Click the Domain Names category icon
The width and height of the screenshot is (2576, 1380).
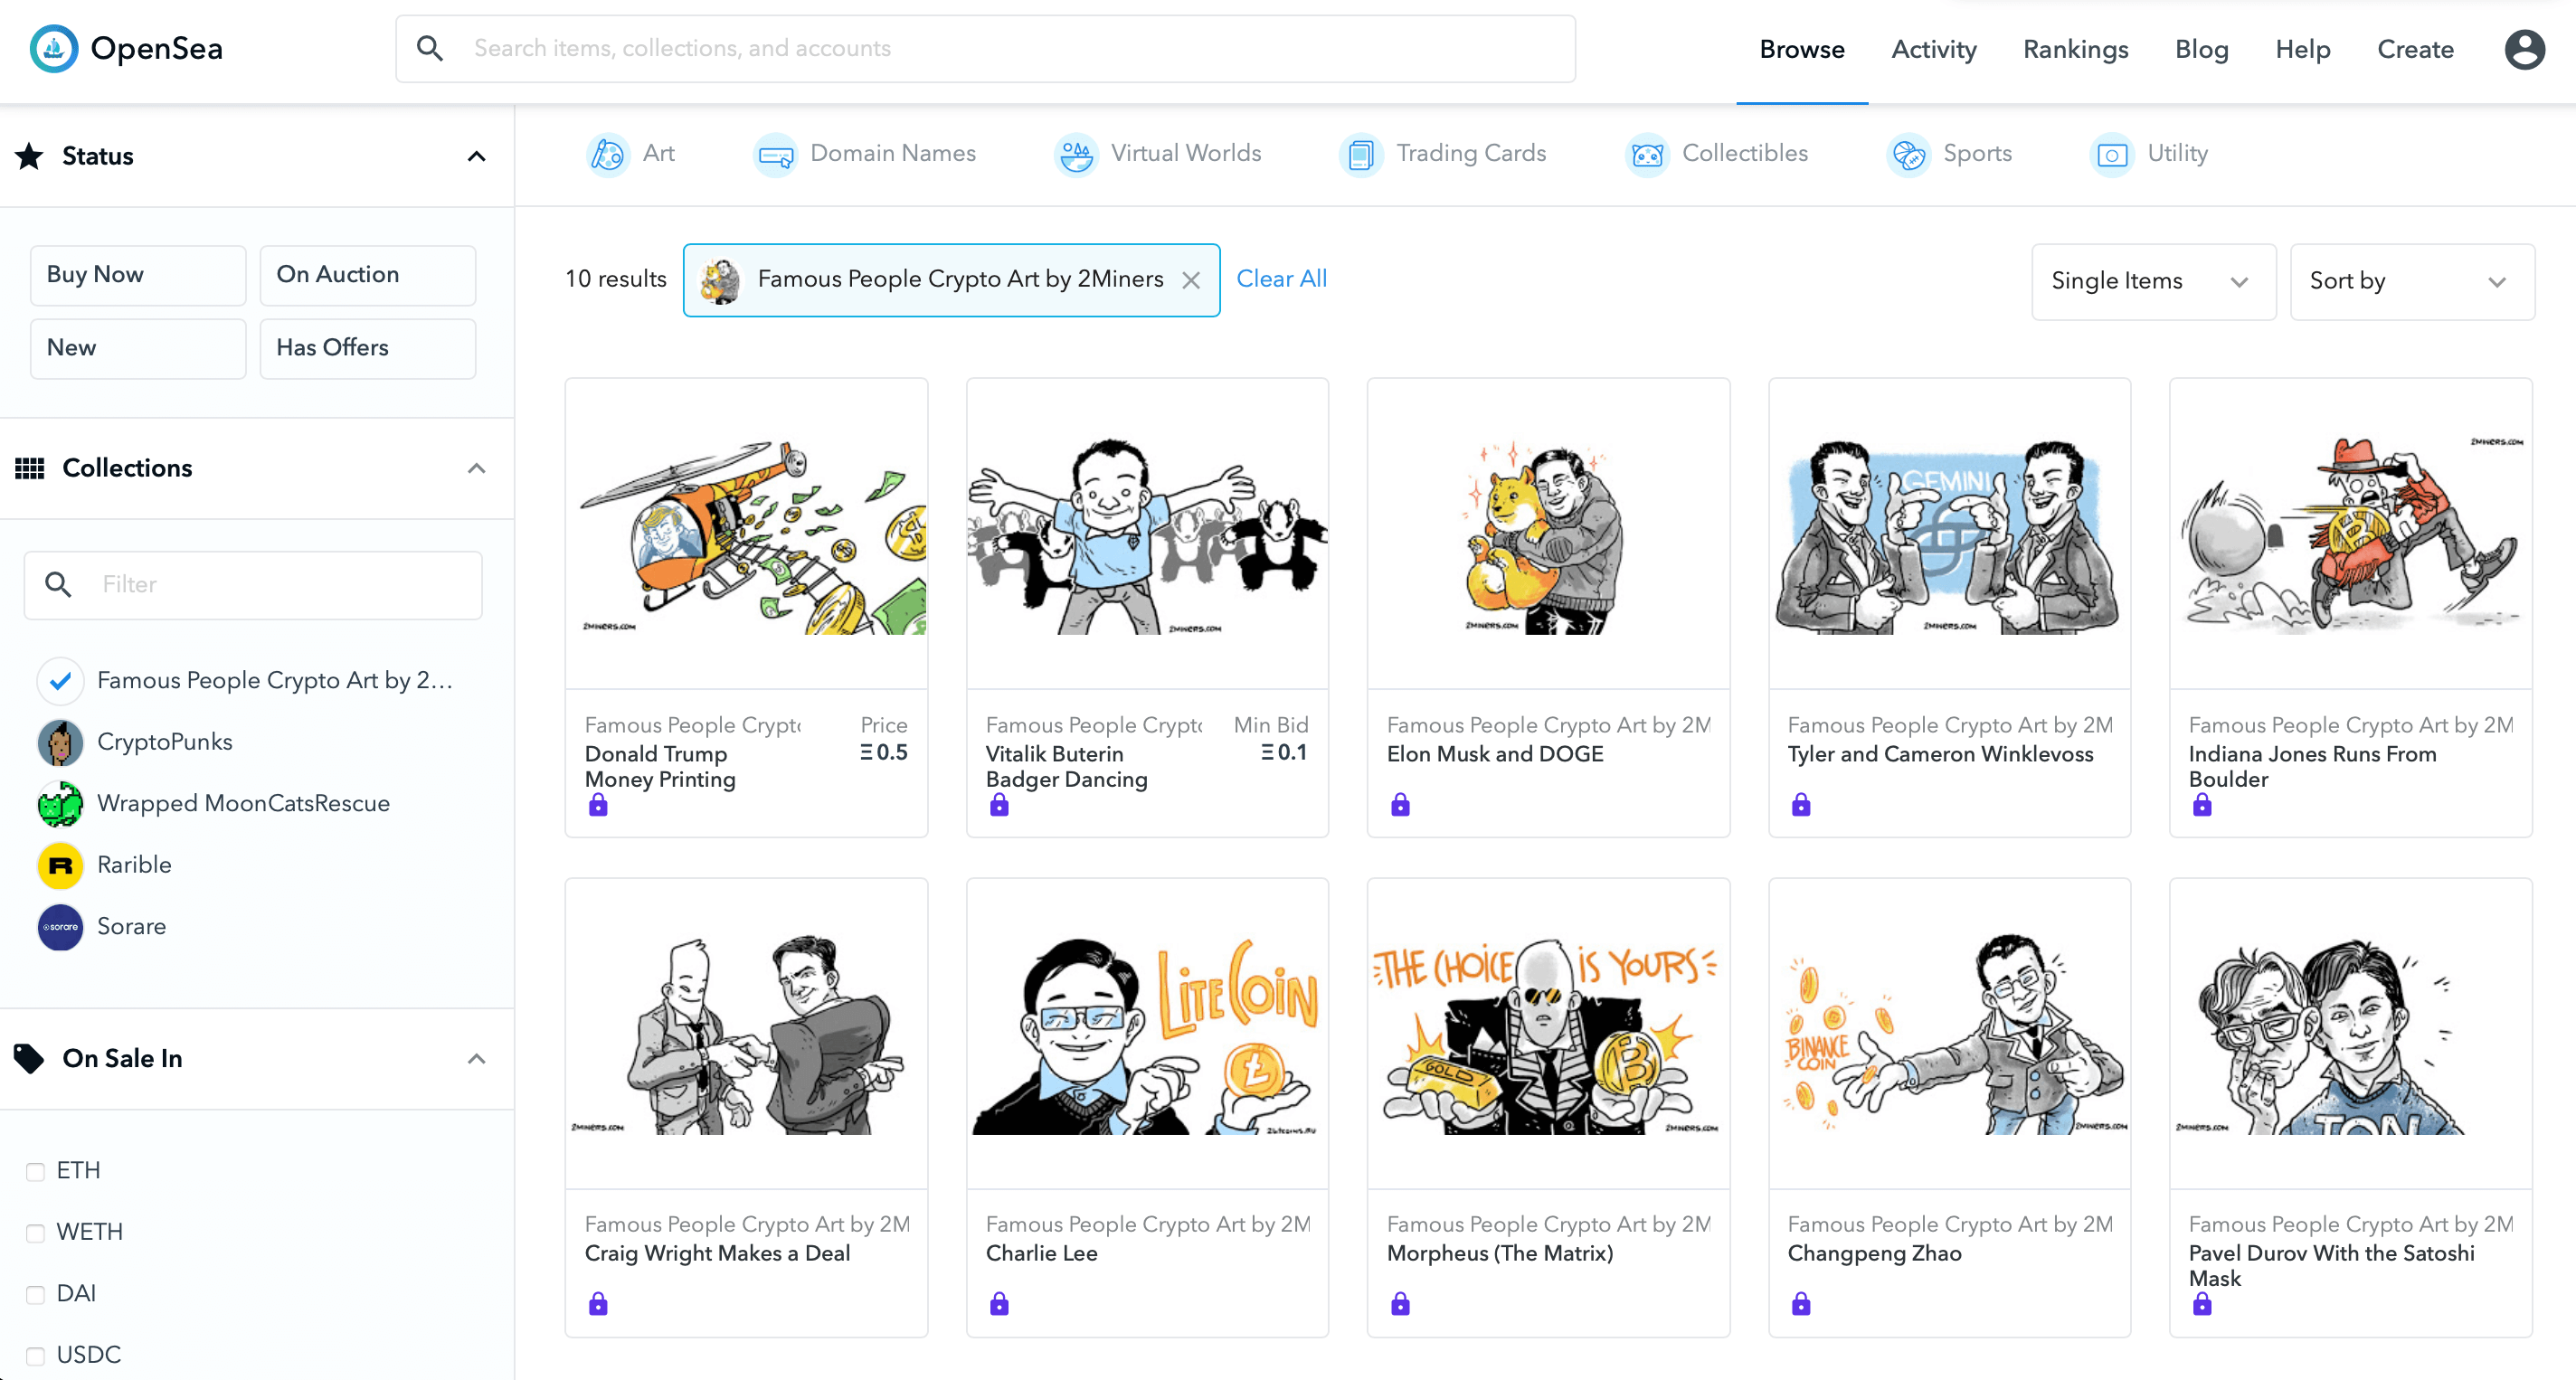click(775, 154)
